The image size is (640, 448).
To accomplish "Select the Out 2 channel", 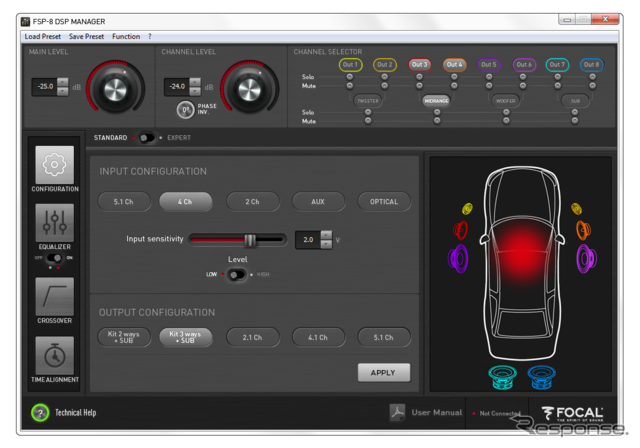I will point(384,64).
